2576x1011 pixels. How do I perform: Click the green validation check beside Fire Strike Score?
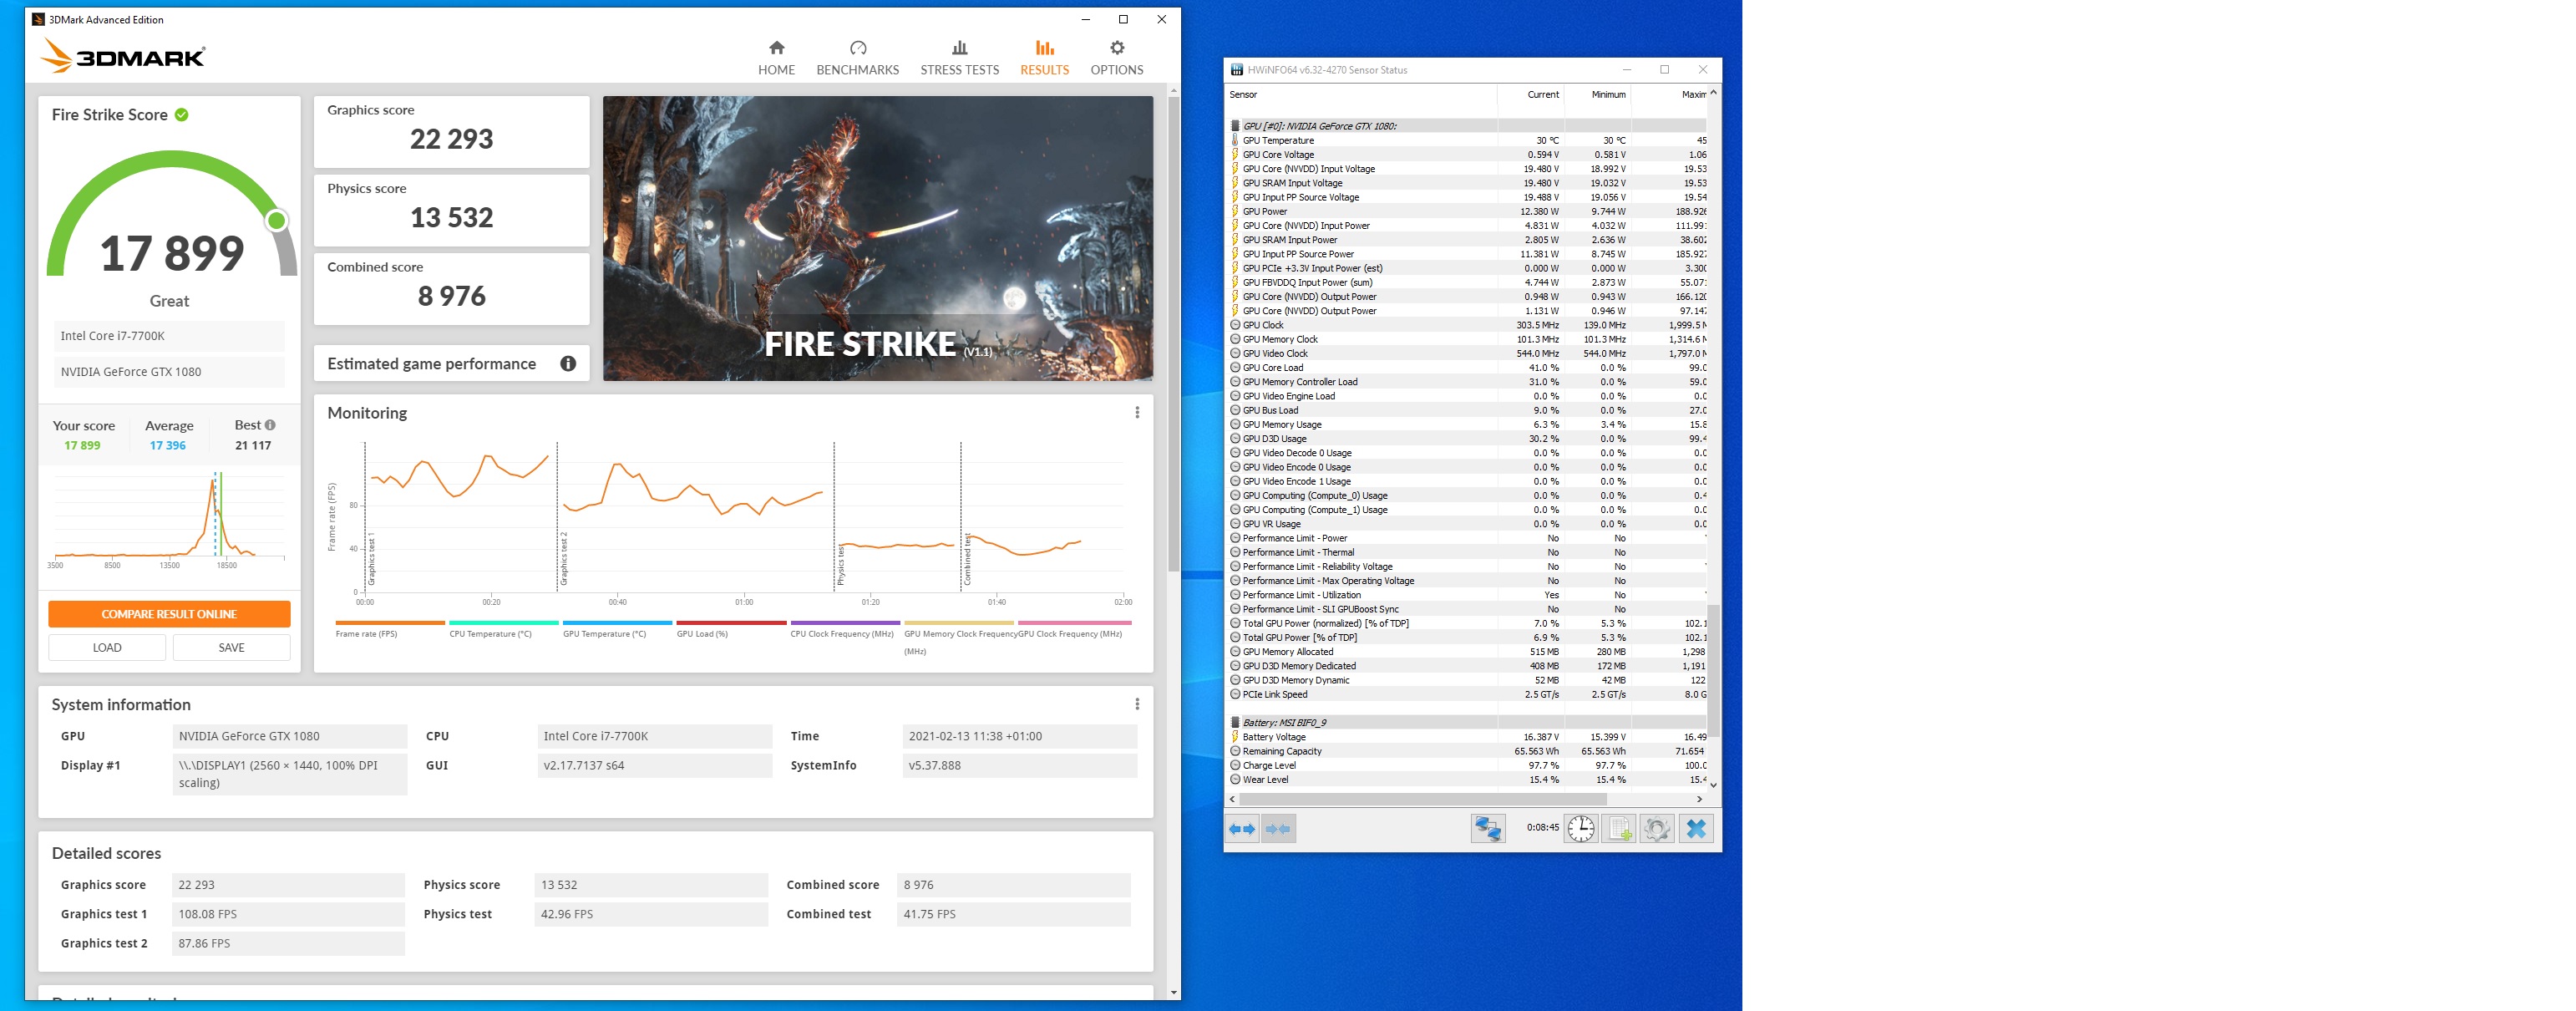pos(182,115)
